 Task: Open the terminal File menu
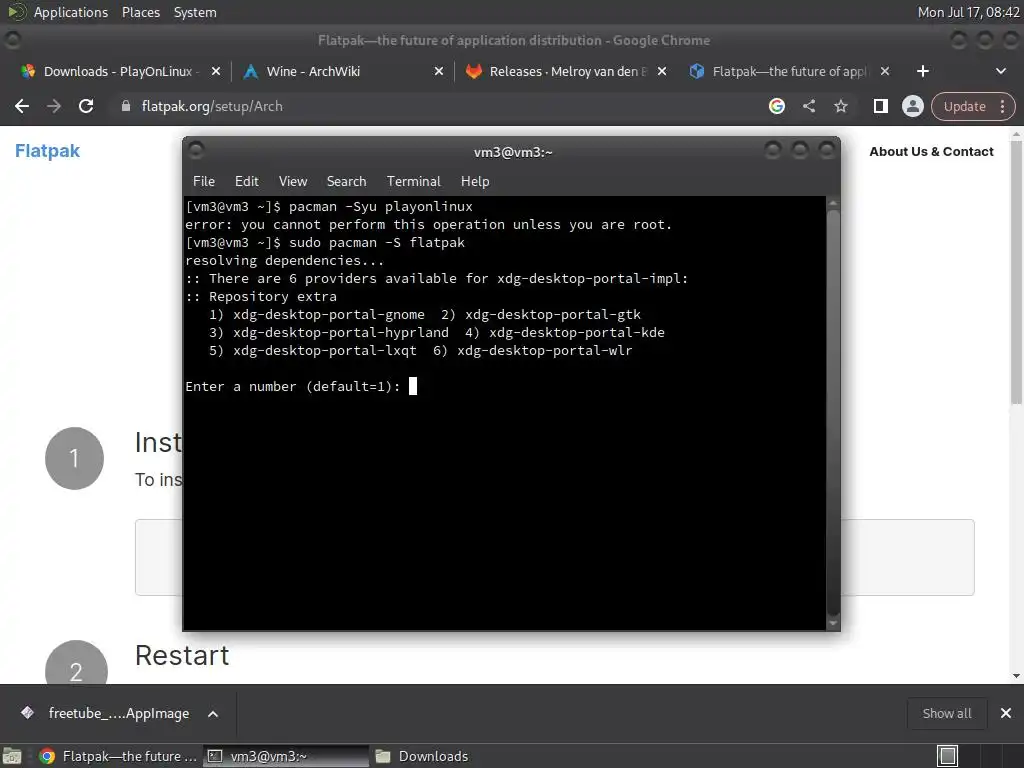tap(204, 181)
